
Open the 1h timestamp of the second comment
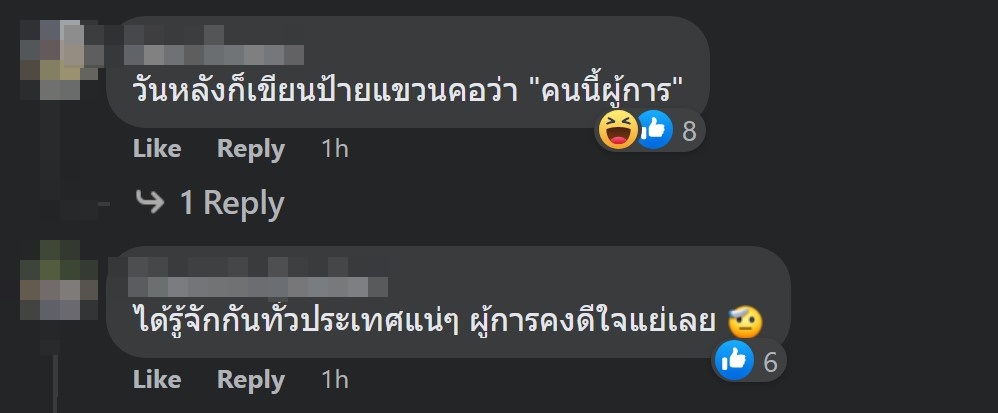click(x=335, y=380)
